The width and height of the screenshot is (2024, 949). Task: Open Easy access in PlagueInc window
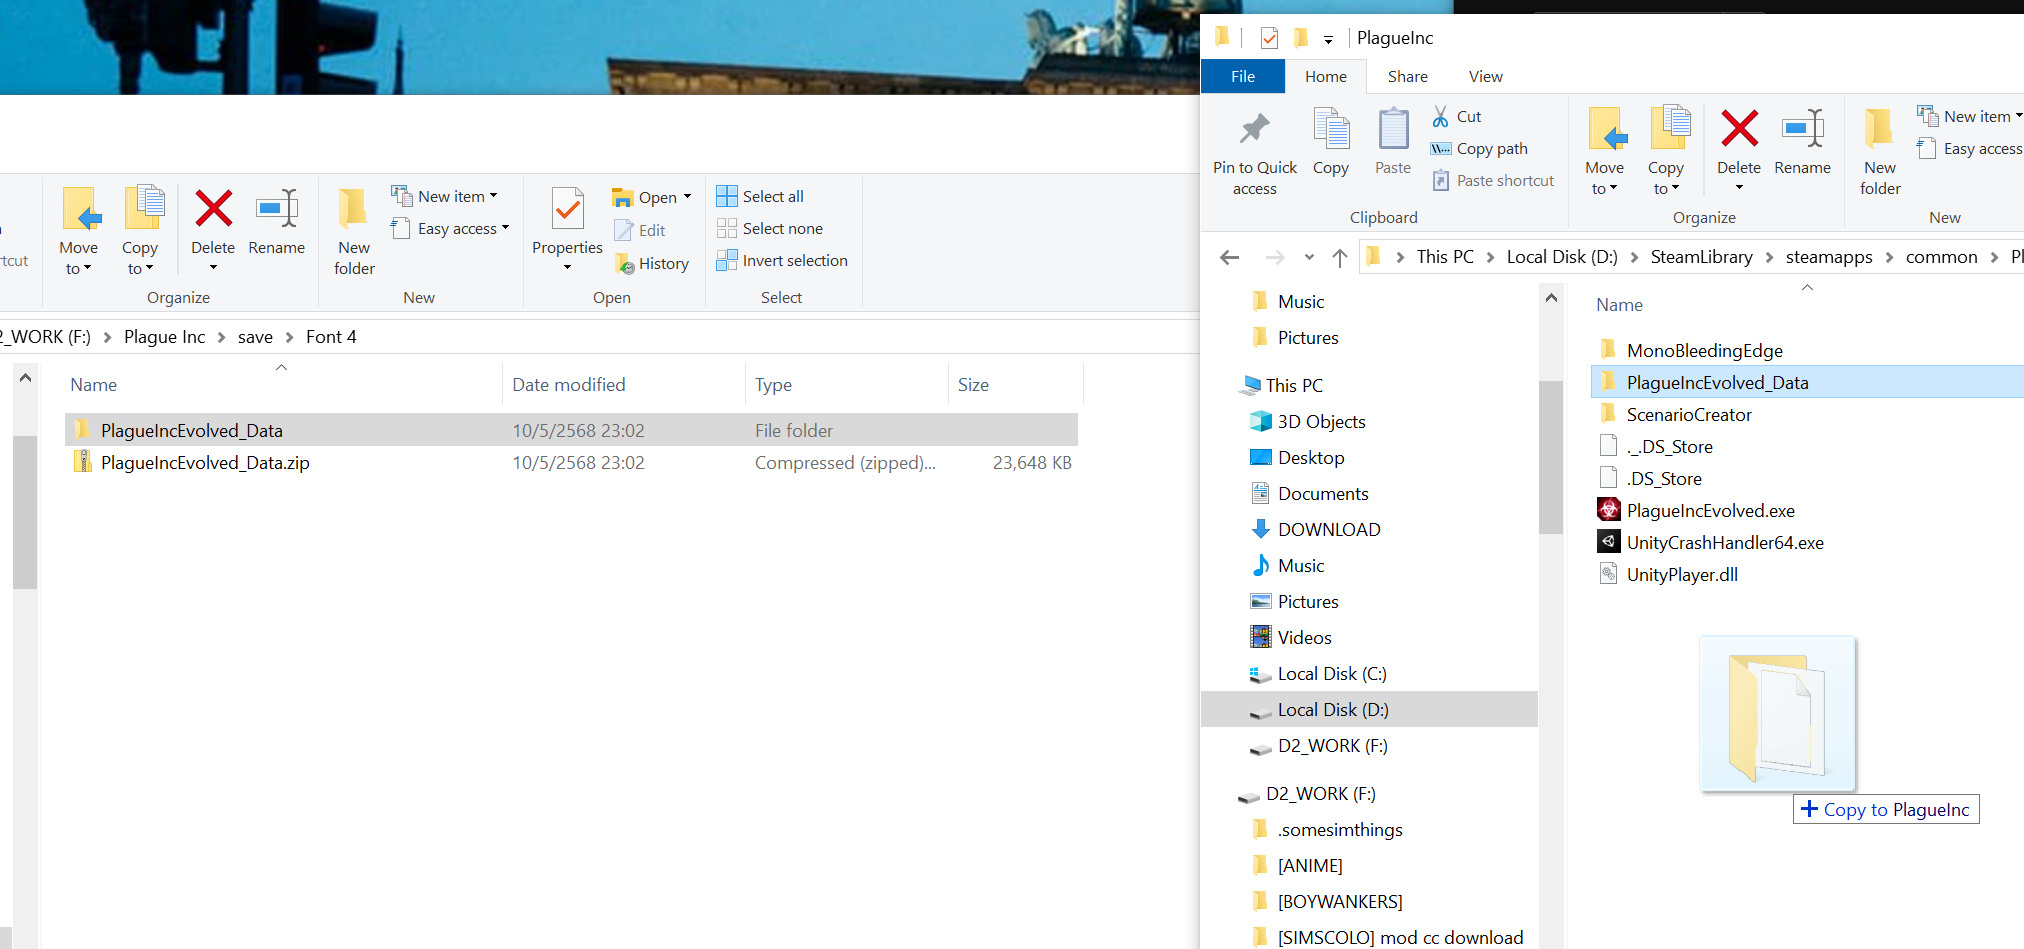coord(1969,148)
